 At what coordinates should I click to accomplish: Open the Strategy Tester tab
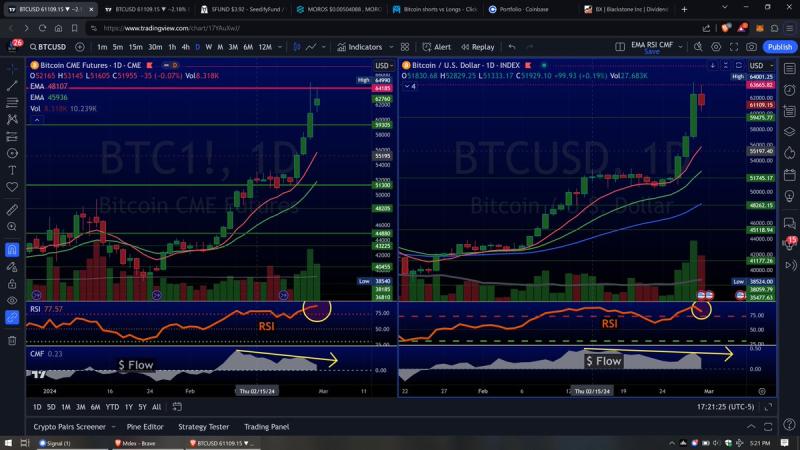[204, 427]
